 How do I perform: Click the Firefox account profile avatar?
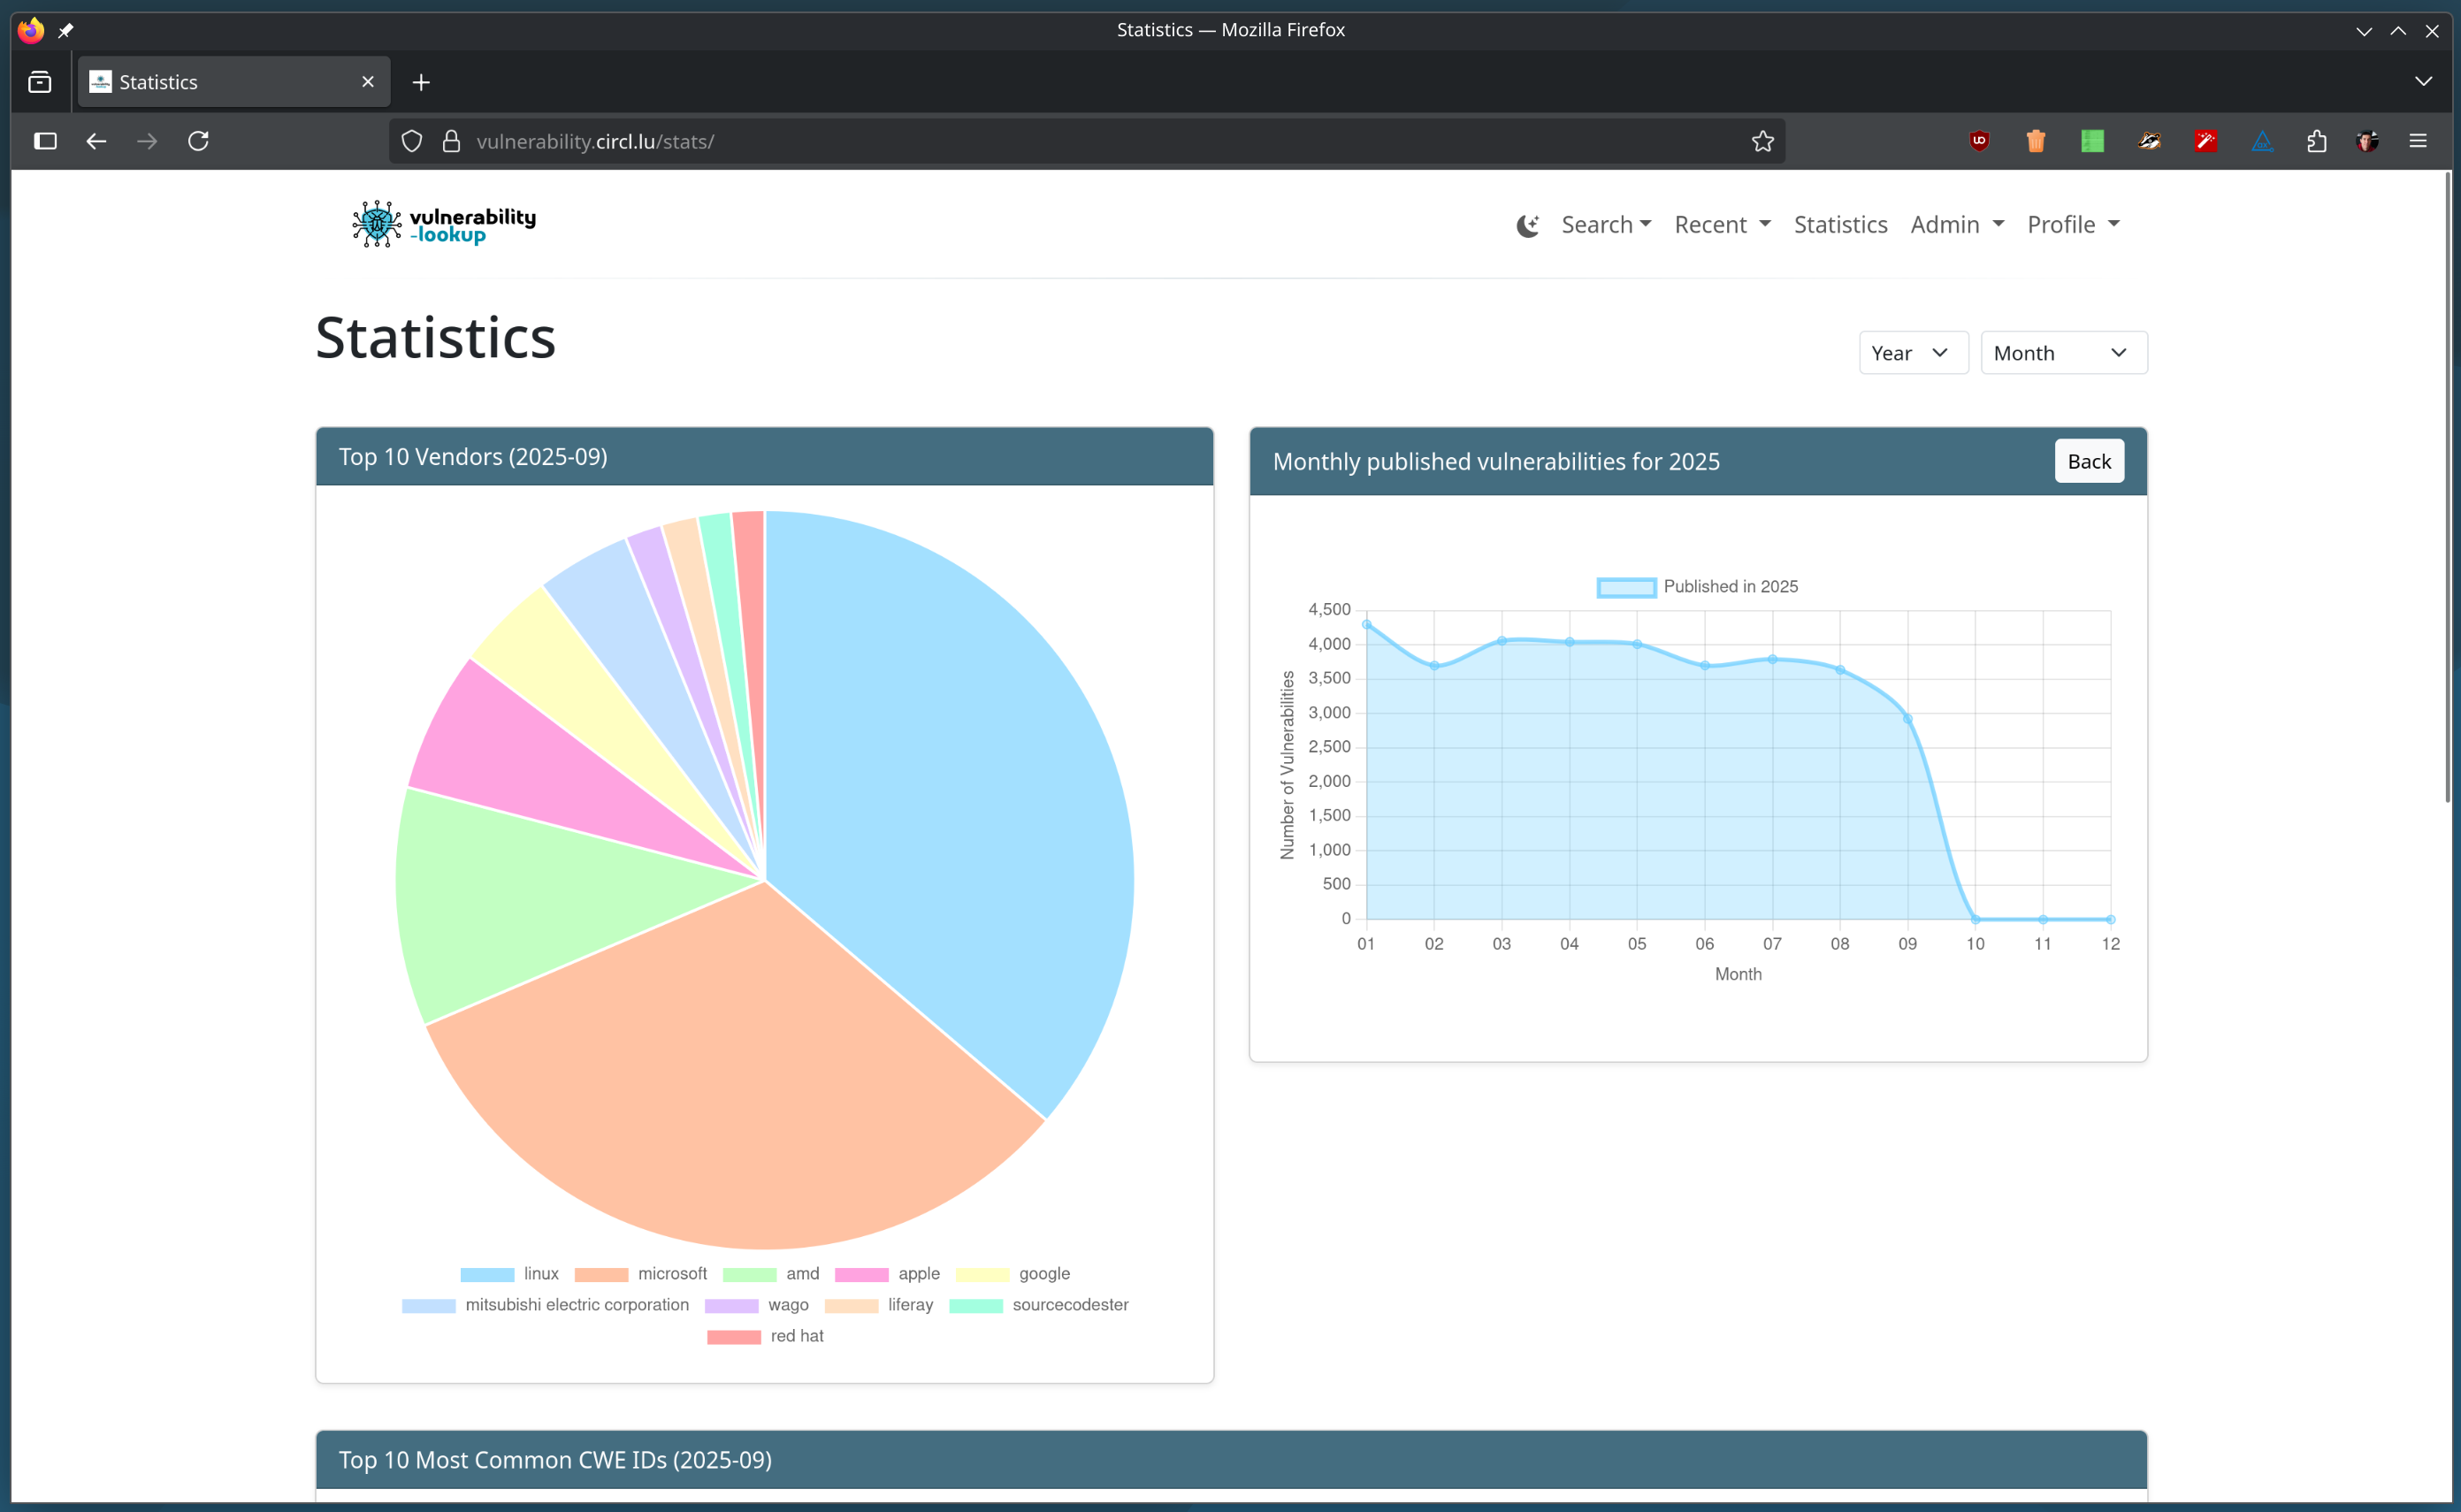[x=2367, y=141]
